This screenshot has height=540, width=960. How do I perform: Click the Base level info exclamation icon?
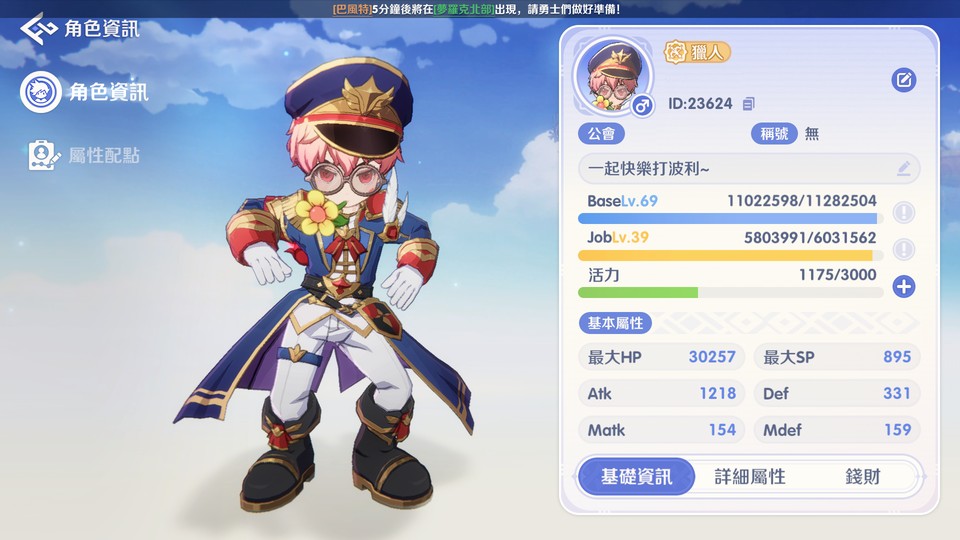[904, 212]
